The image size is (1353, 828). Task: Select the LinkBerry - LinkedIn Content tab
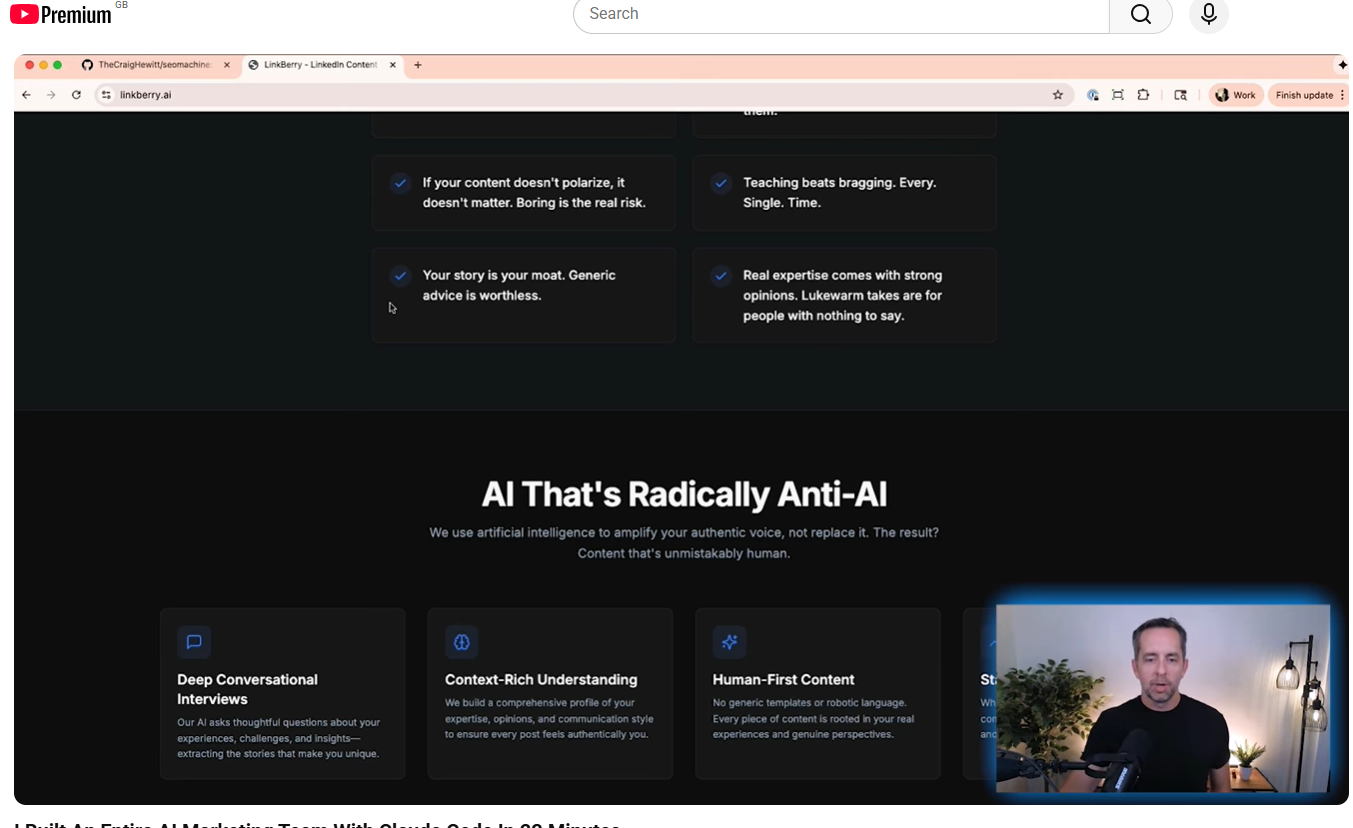click(x=320, y=65)
